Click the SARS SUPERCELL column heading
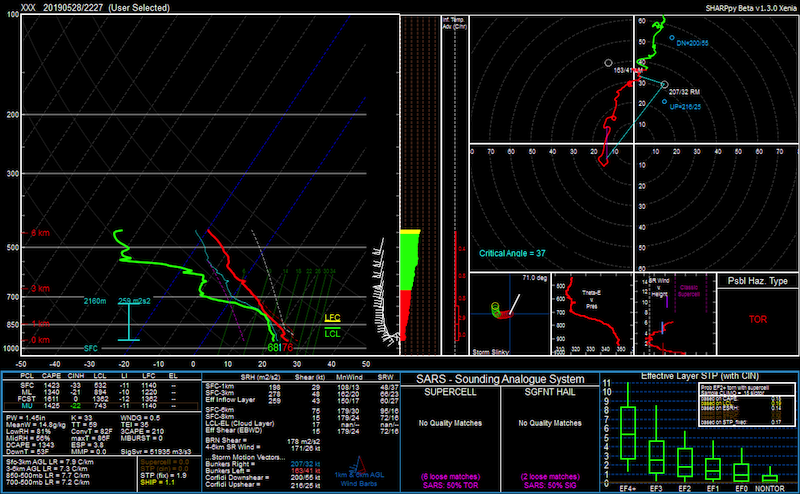The image size is (800, 494). coord(450,392)
